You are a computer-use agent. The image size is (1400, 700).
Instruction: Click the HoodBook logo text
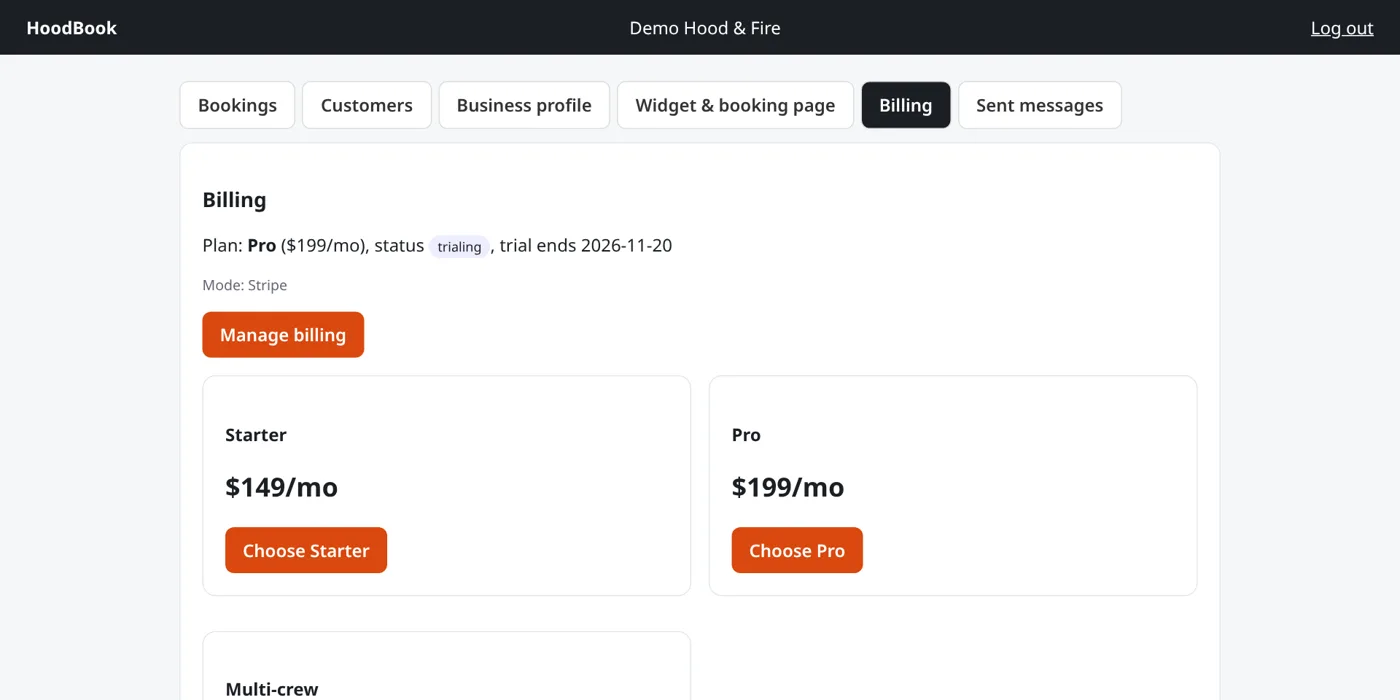72,28
